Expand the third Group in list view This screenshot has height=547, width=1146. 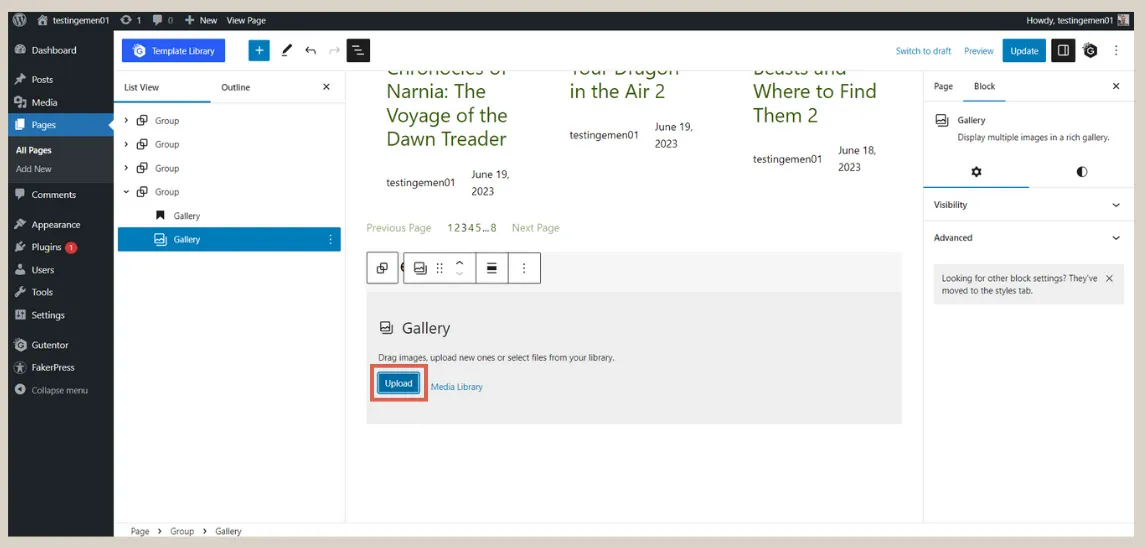coord(126,168)
